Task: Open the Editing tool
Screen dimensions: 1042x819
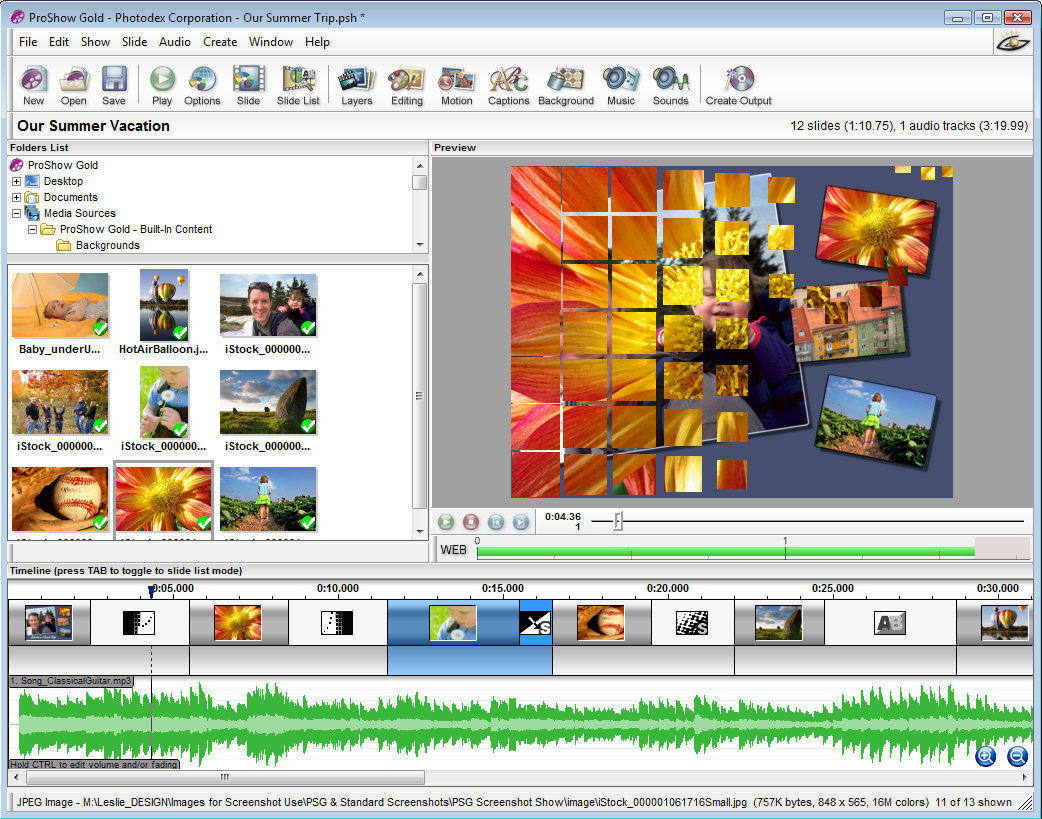Action: point(407,85)
